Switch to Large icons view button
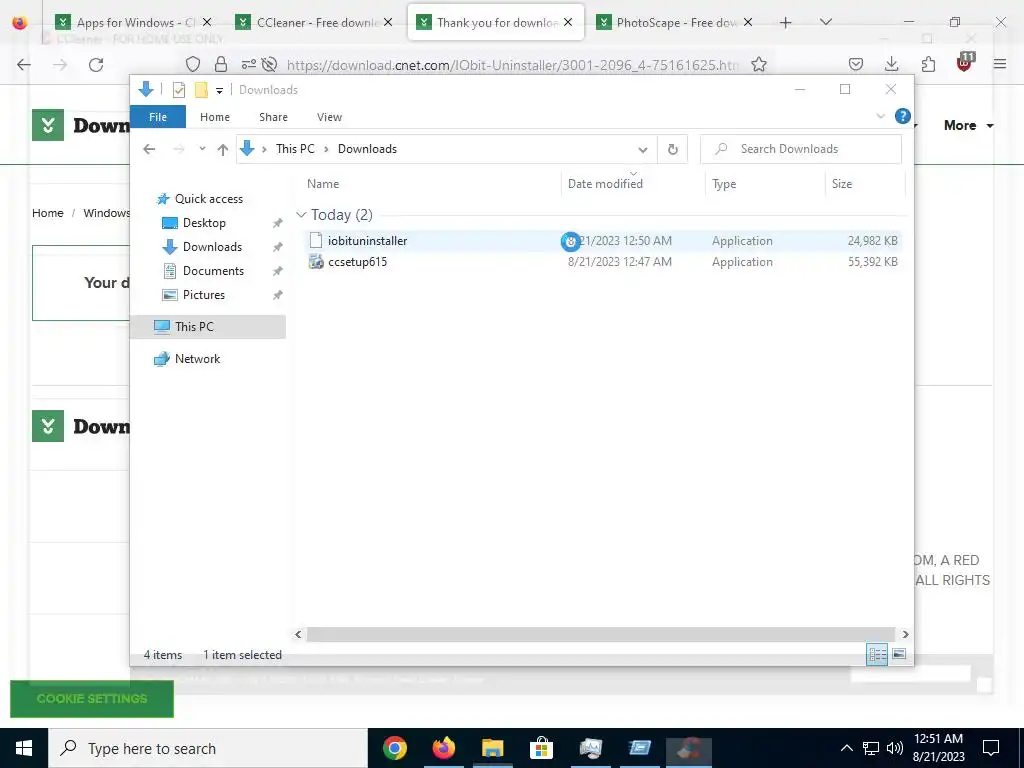 coord(899,654)
